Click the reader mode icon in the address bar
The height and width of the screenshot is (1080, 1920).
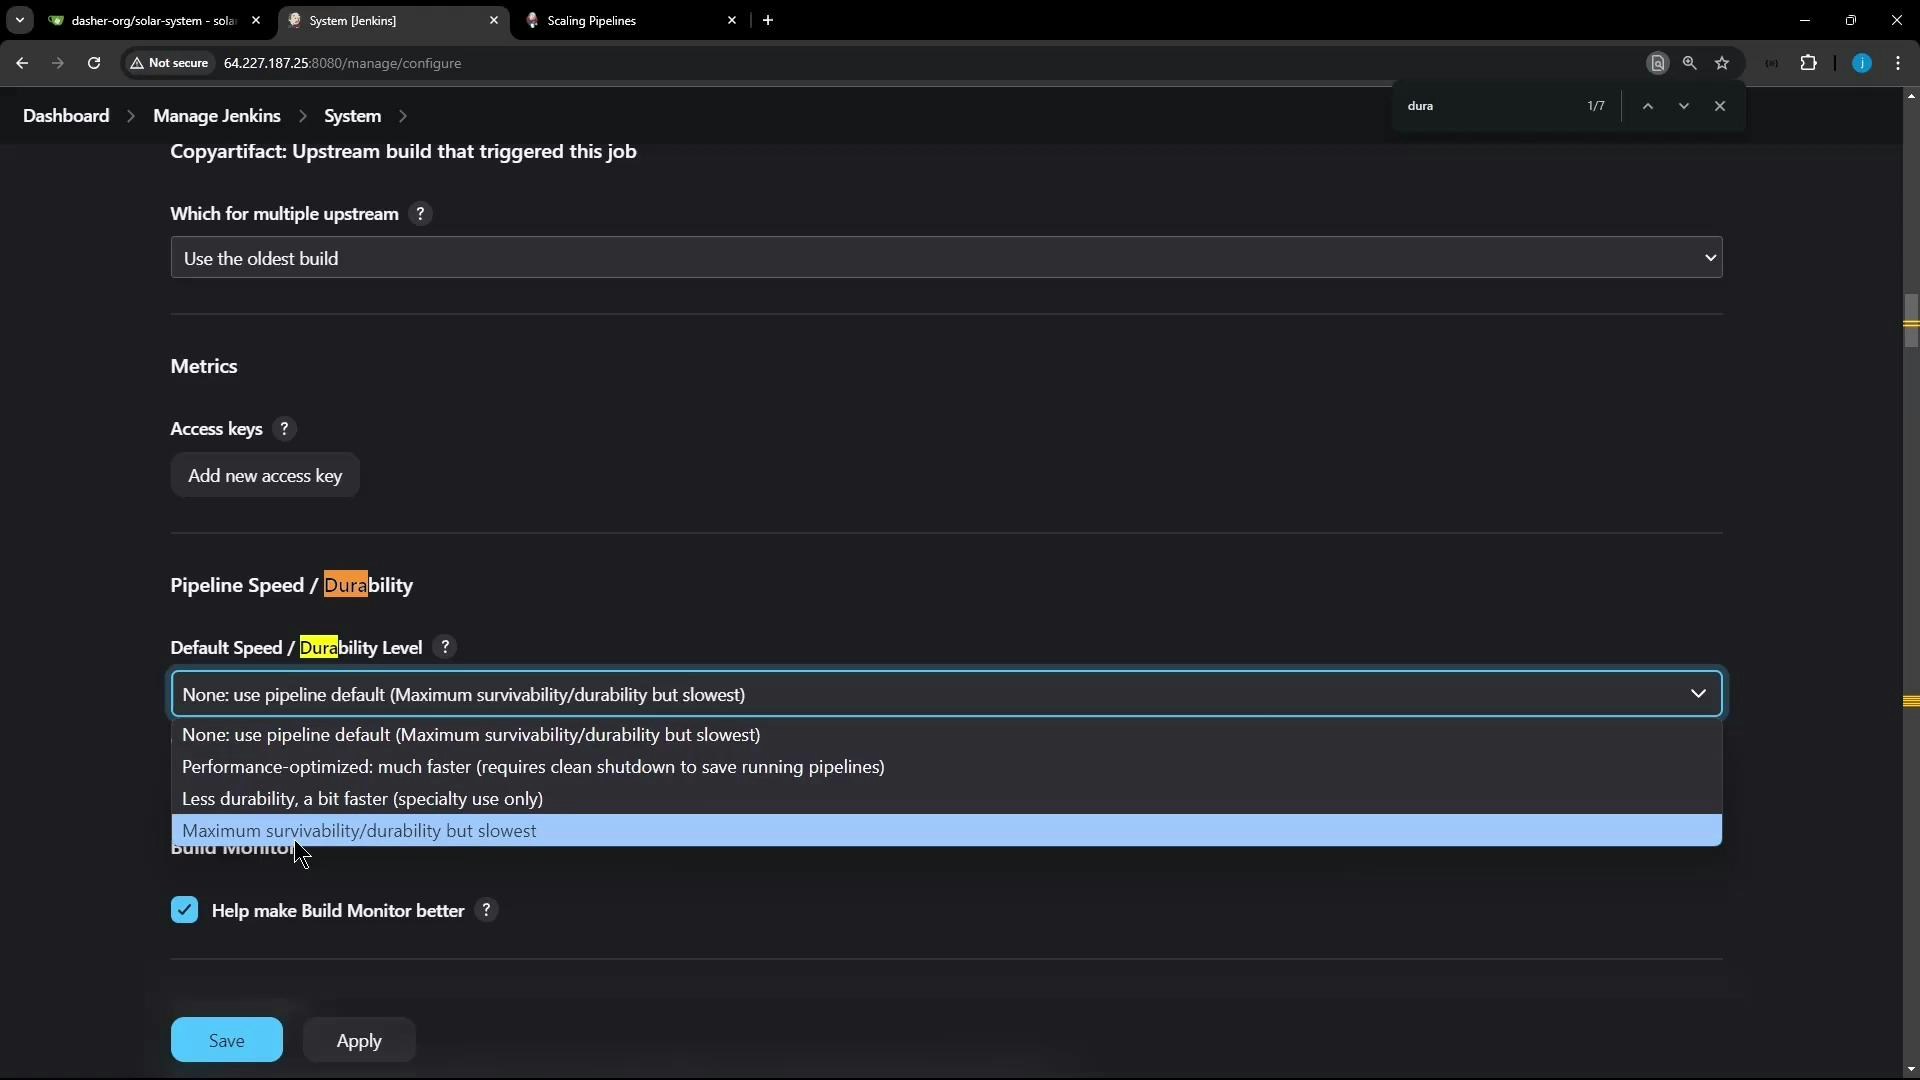1658,63
